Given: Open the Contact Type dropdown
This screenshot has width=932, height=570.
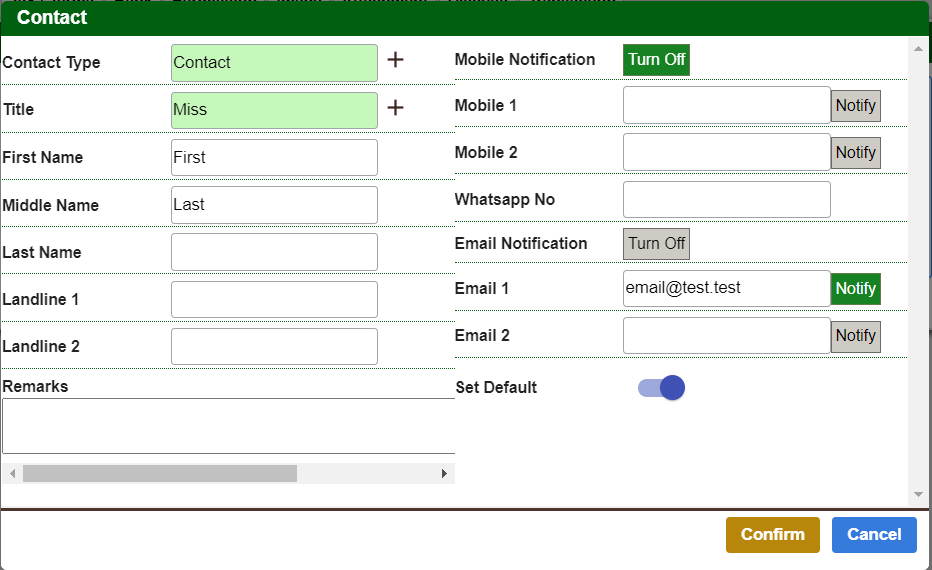Looking at the screenshot, I should [x=274, y=63].
